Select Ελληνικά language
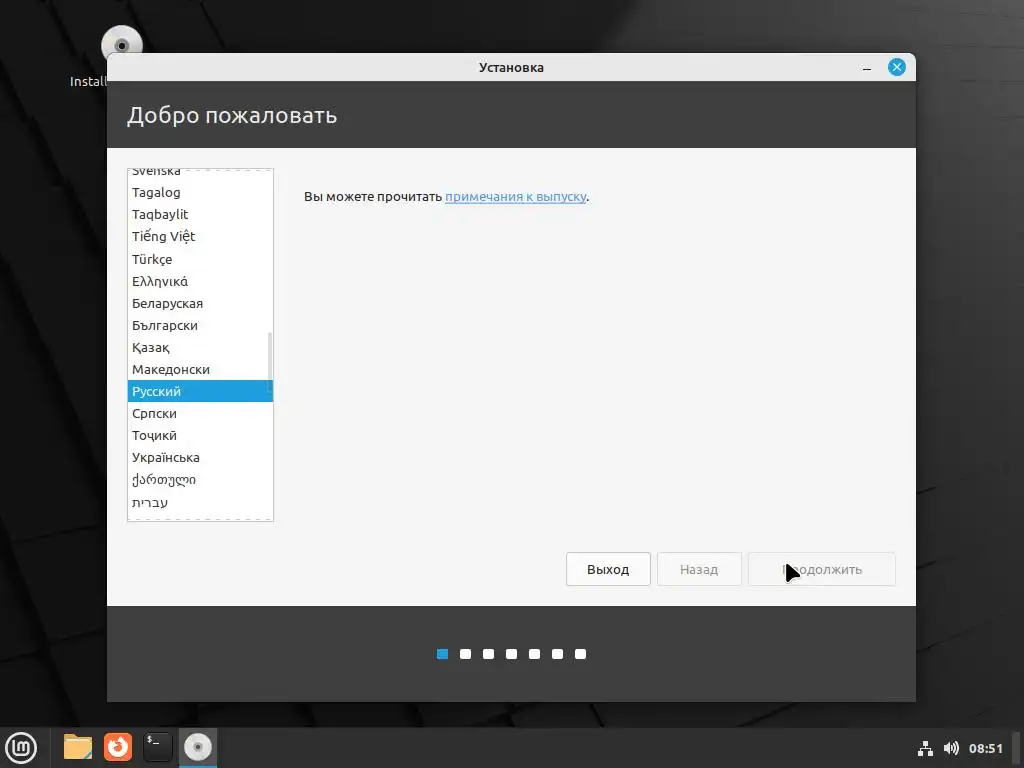The height and width of the screenshot is (768, 1024). [x=200, y=281]
